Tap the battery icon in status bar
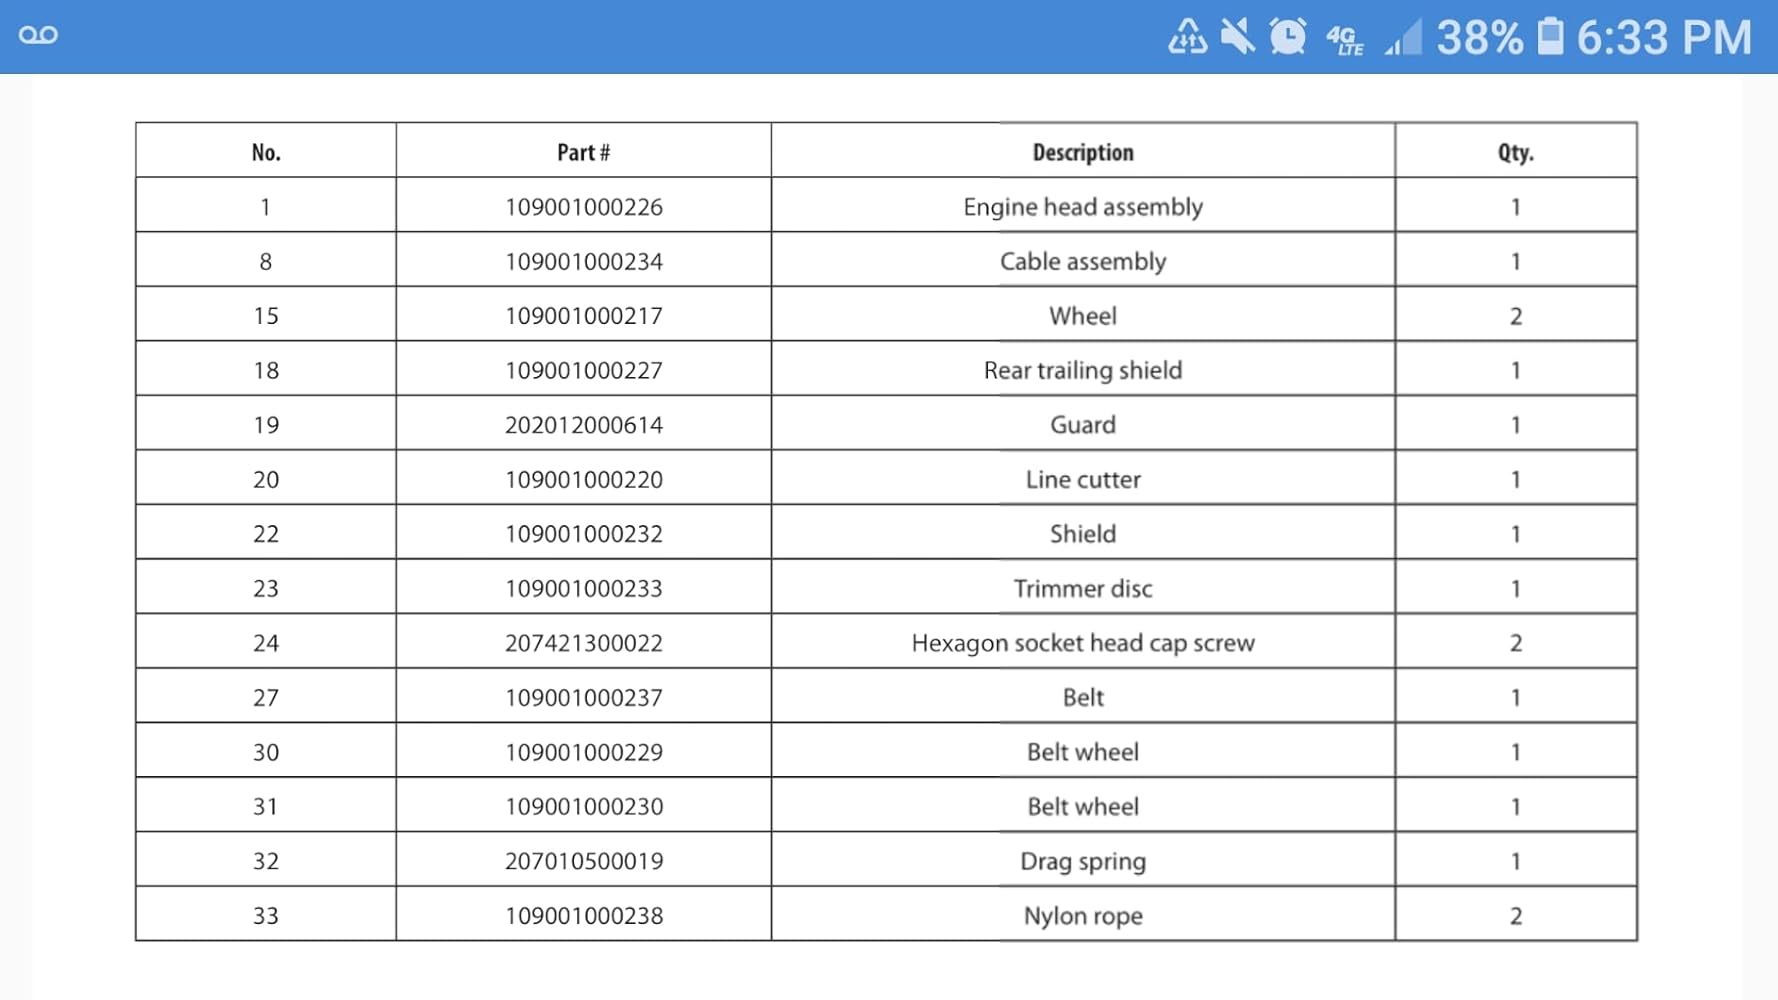This screenshot has width=1778, height=1000. pyautogui.click(x=1550, y=36)
